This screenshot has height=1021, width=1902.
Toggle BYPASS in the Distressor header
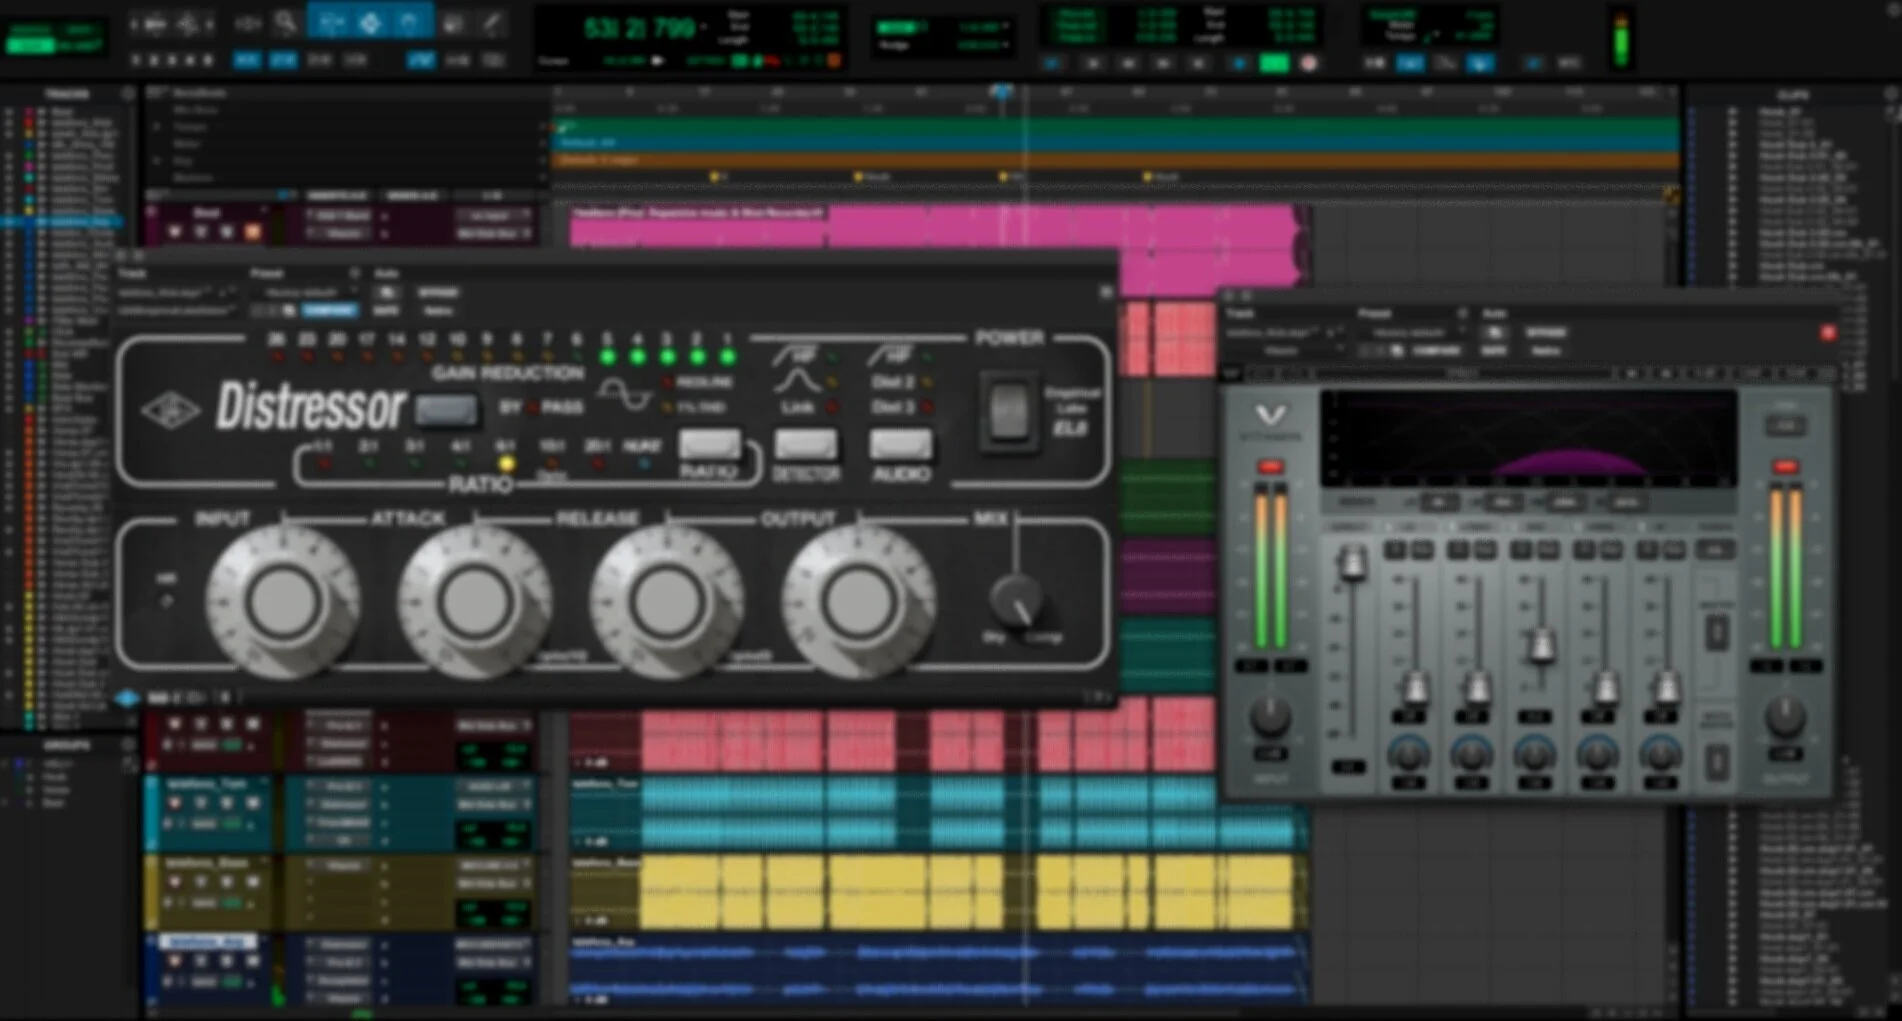438,292
